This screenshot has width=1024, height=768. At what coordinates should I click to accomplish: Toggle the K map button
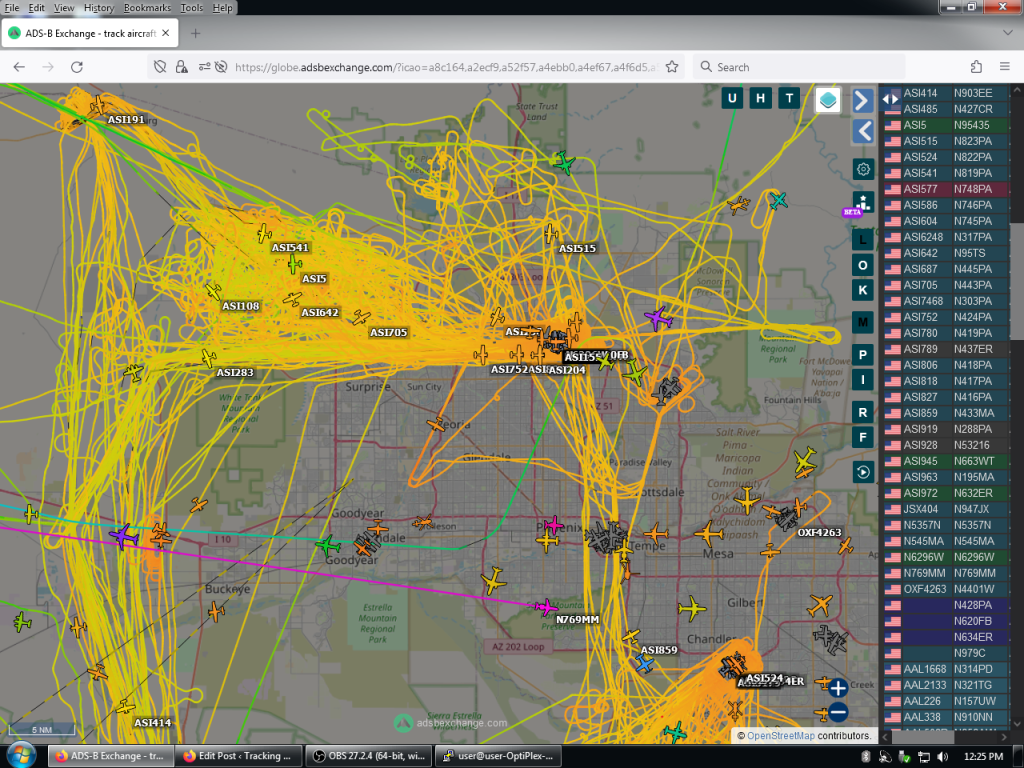point(863,290)
